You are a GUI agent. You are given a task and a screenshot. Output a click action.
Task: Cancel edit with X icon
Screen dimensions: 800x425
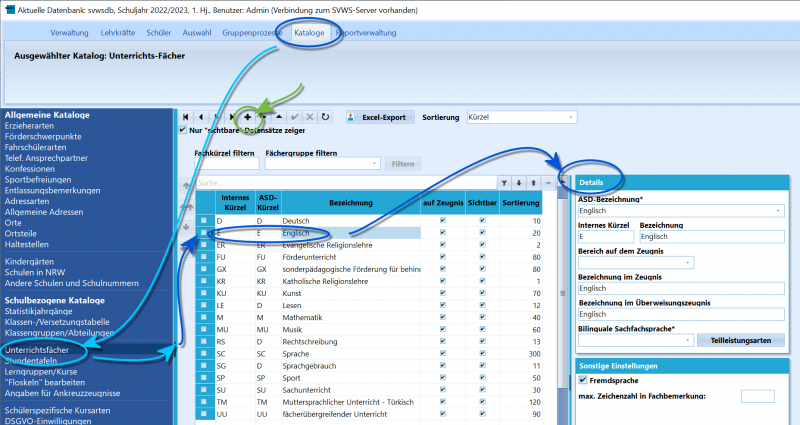(x=310, y=117)
